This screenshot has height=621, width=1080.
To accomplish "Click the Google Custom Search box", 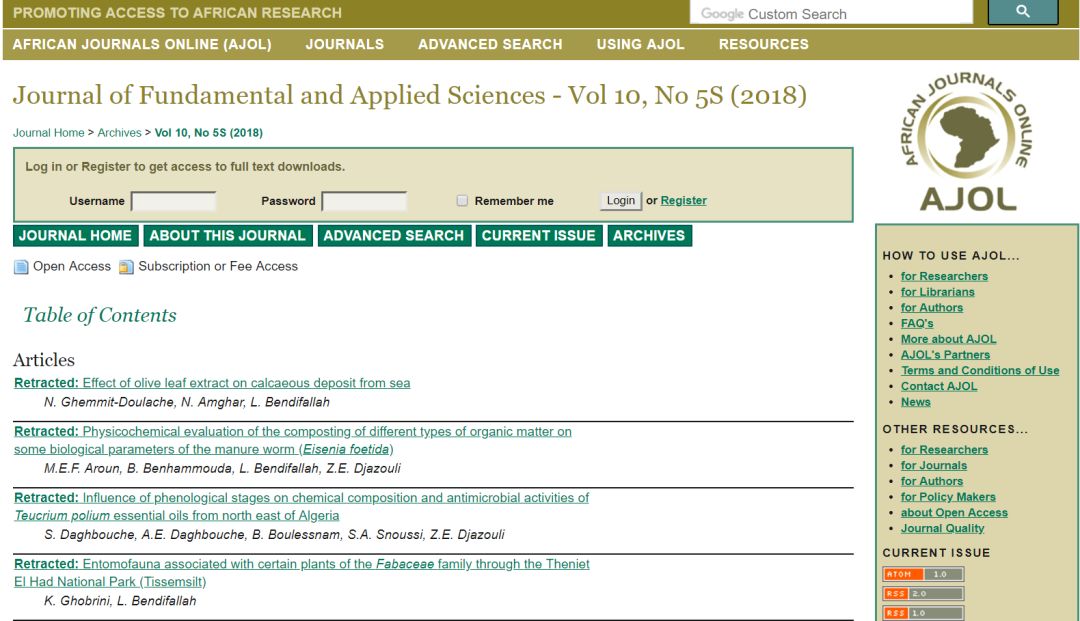I will point(830,13).
